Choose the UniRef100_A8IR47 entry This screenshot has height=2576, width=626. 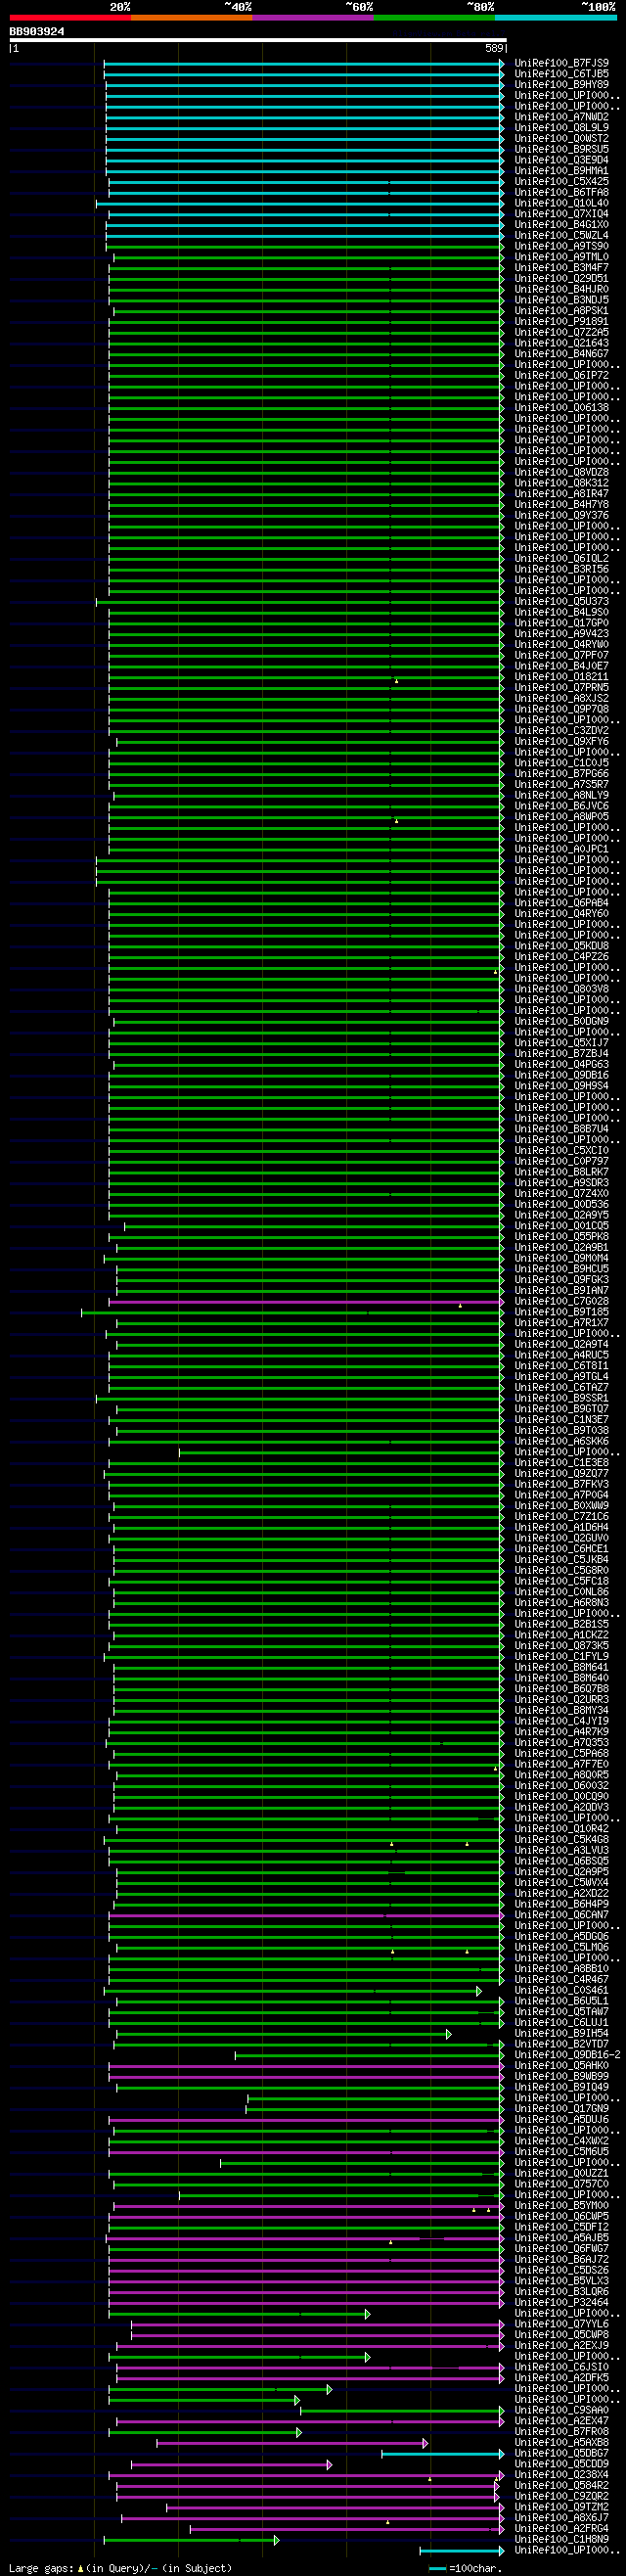[x=561, y=494]
